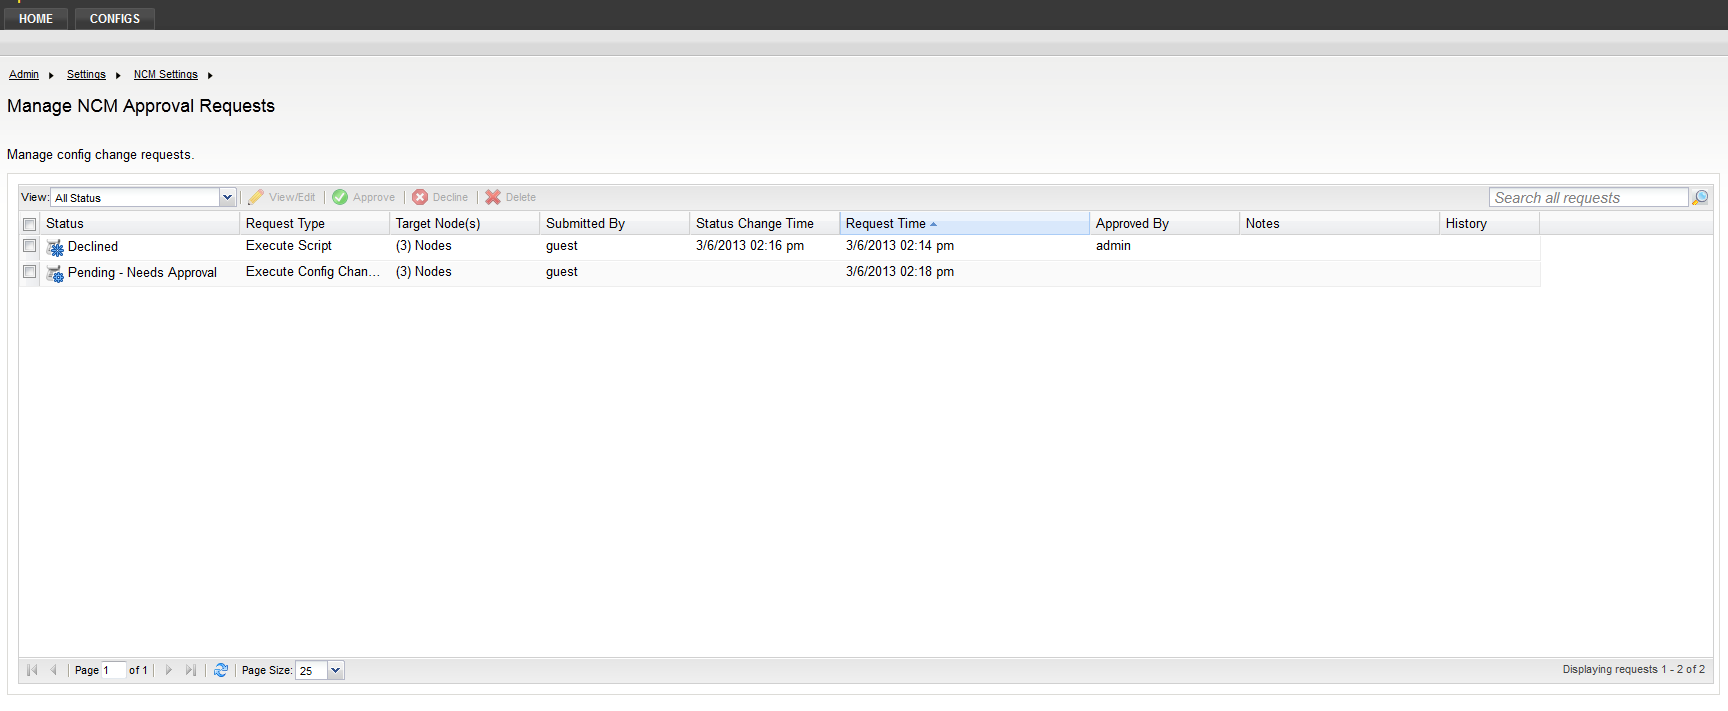
Task: Click (3) Nodes in the Pending row
Action: pos(424,271)
